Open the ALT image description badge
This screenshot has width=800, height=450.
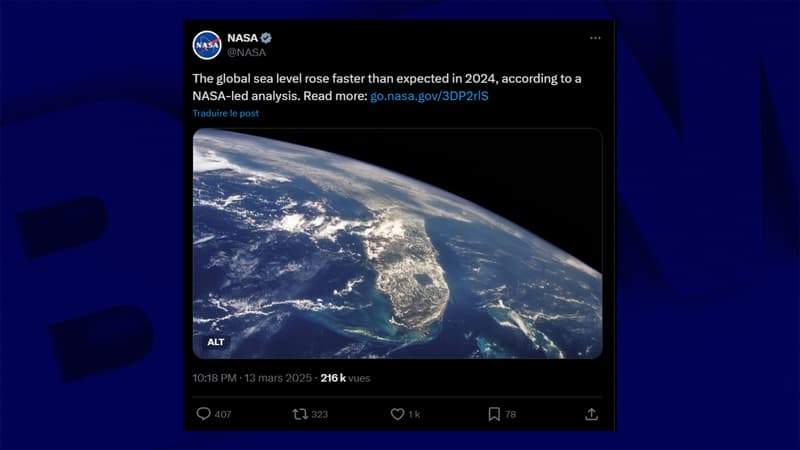216,342
